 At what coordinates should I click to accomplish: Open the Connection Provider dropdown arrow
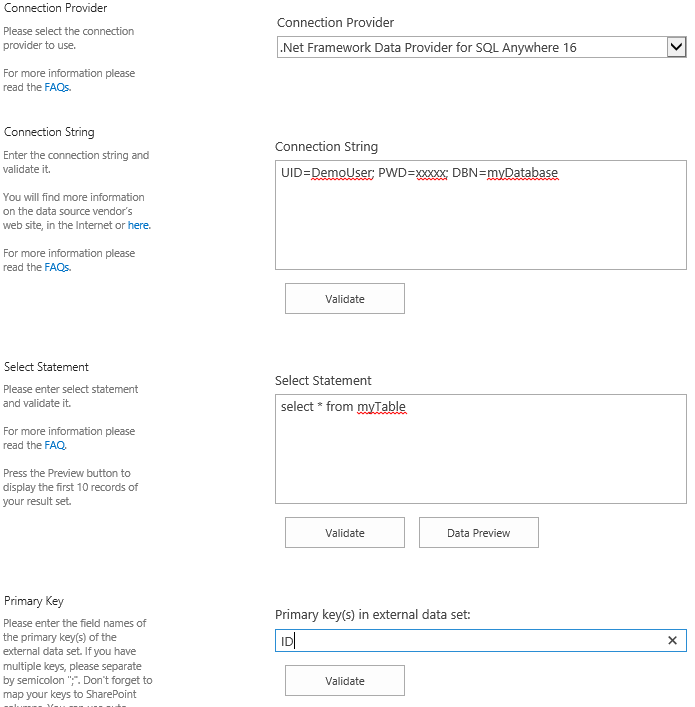coord(676,47)
